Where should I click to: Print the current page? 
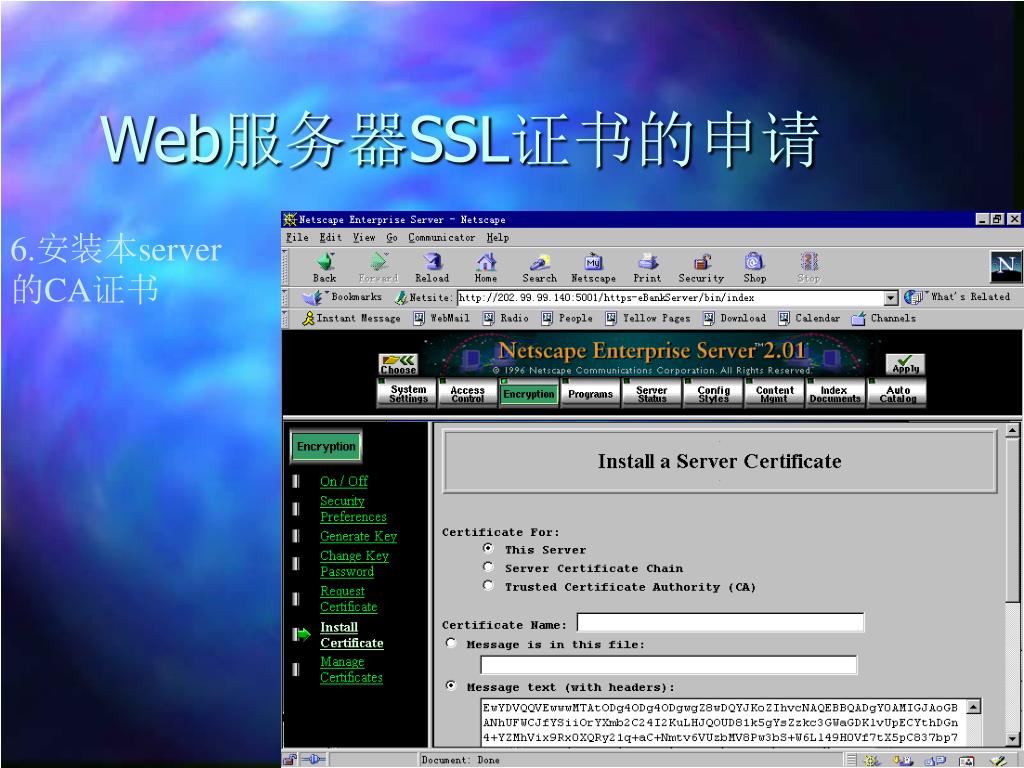pyautogui.click(x=647, y=268)
